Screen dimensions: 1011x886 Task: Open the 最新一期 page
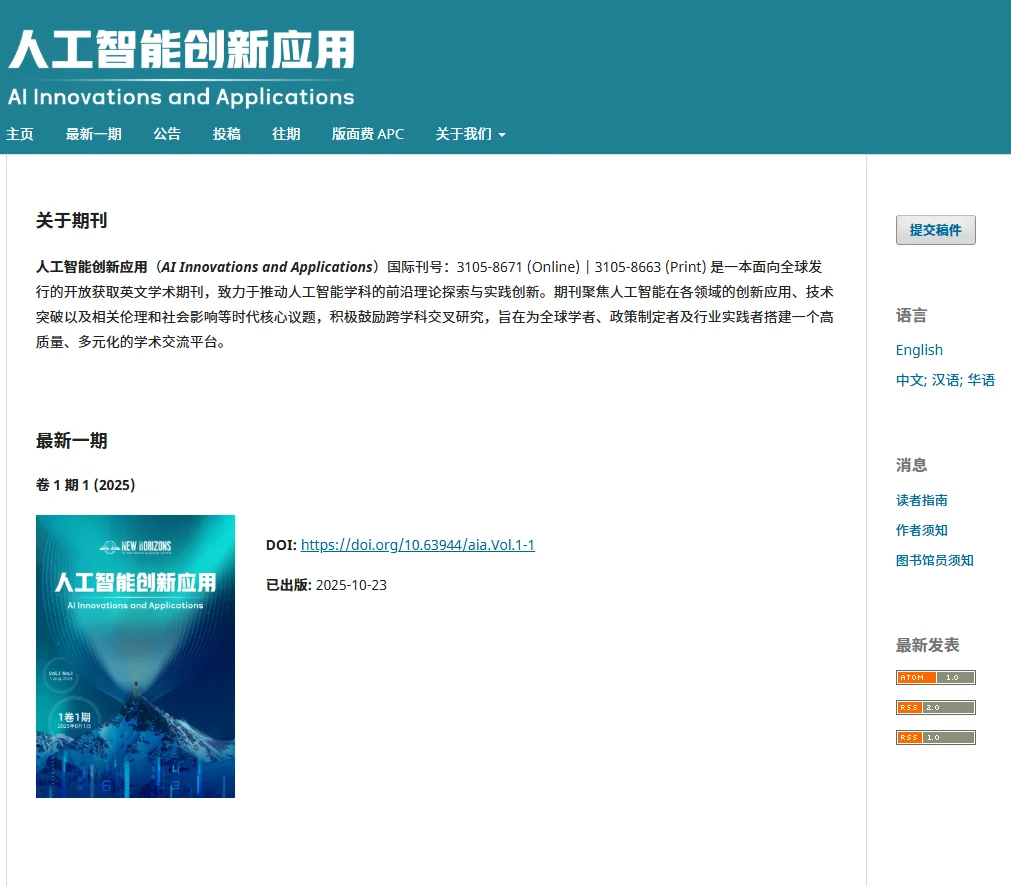pos(93,134)
